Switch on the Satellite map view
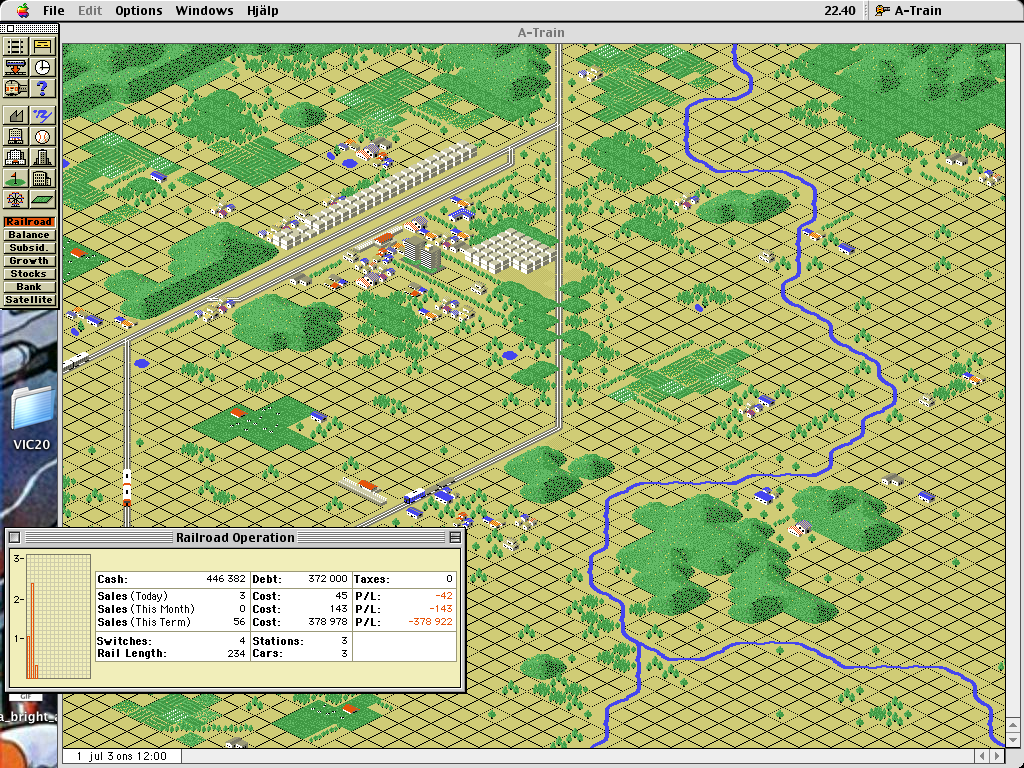 click(x=29, y=300)
